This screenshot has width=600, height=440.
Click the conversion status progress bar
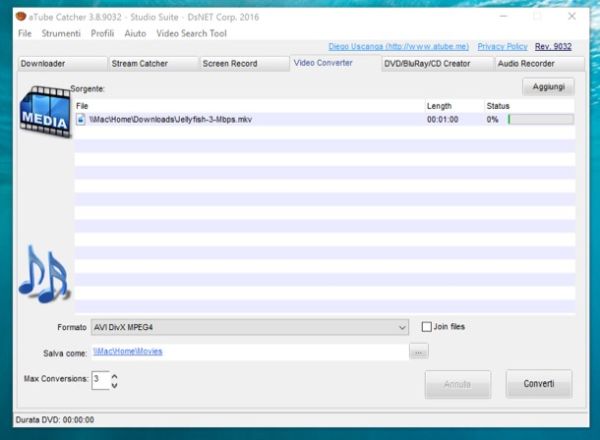pyautogui.click(x=540, y=119)
